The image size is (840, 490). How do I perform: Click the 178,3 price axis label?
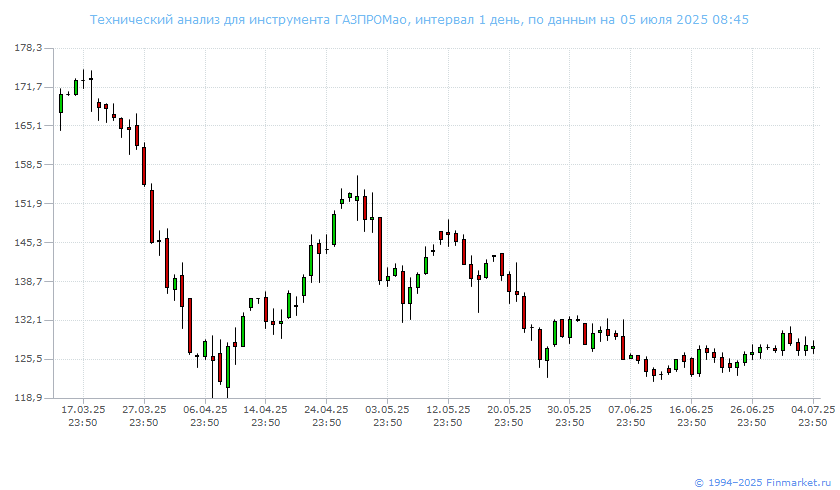click(x=28, y=48)
